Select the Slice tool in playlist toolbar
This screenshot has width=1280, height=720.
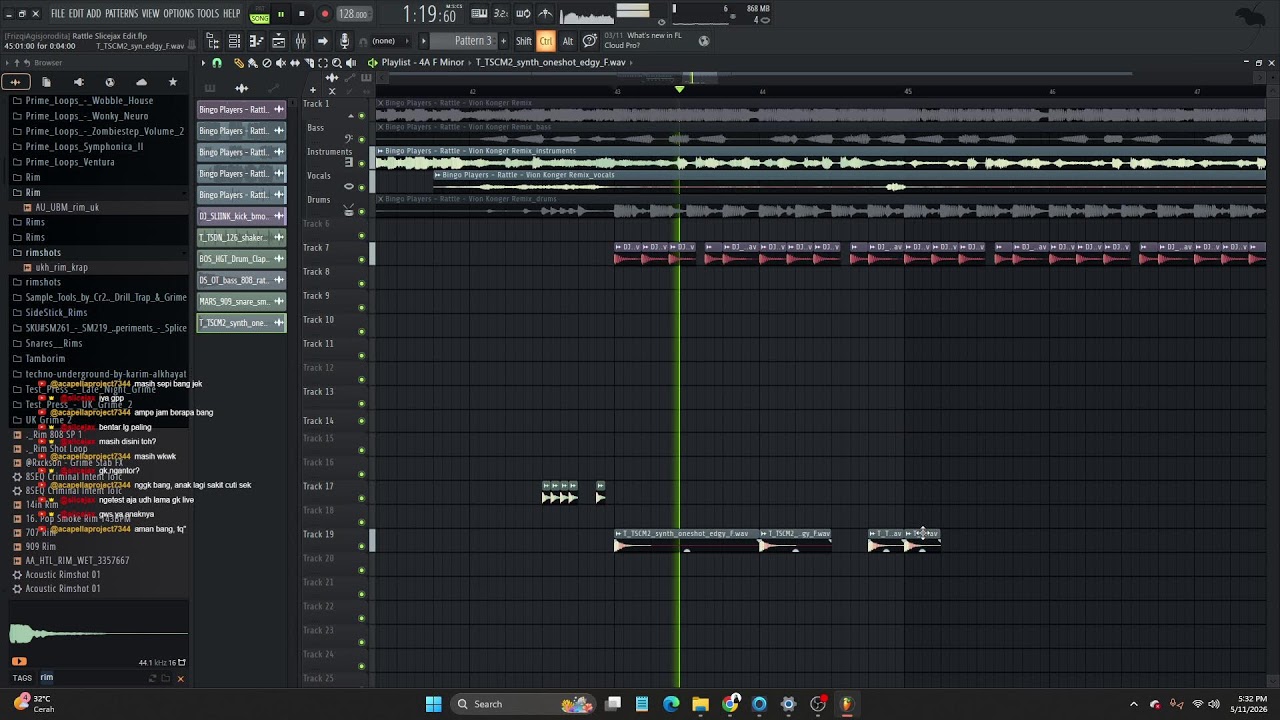click(x=309, y=63)
